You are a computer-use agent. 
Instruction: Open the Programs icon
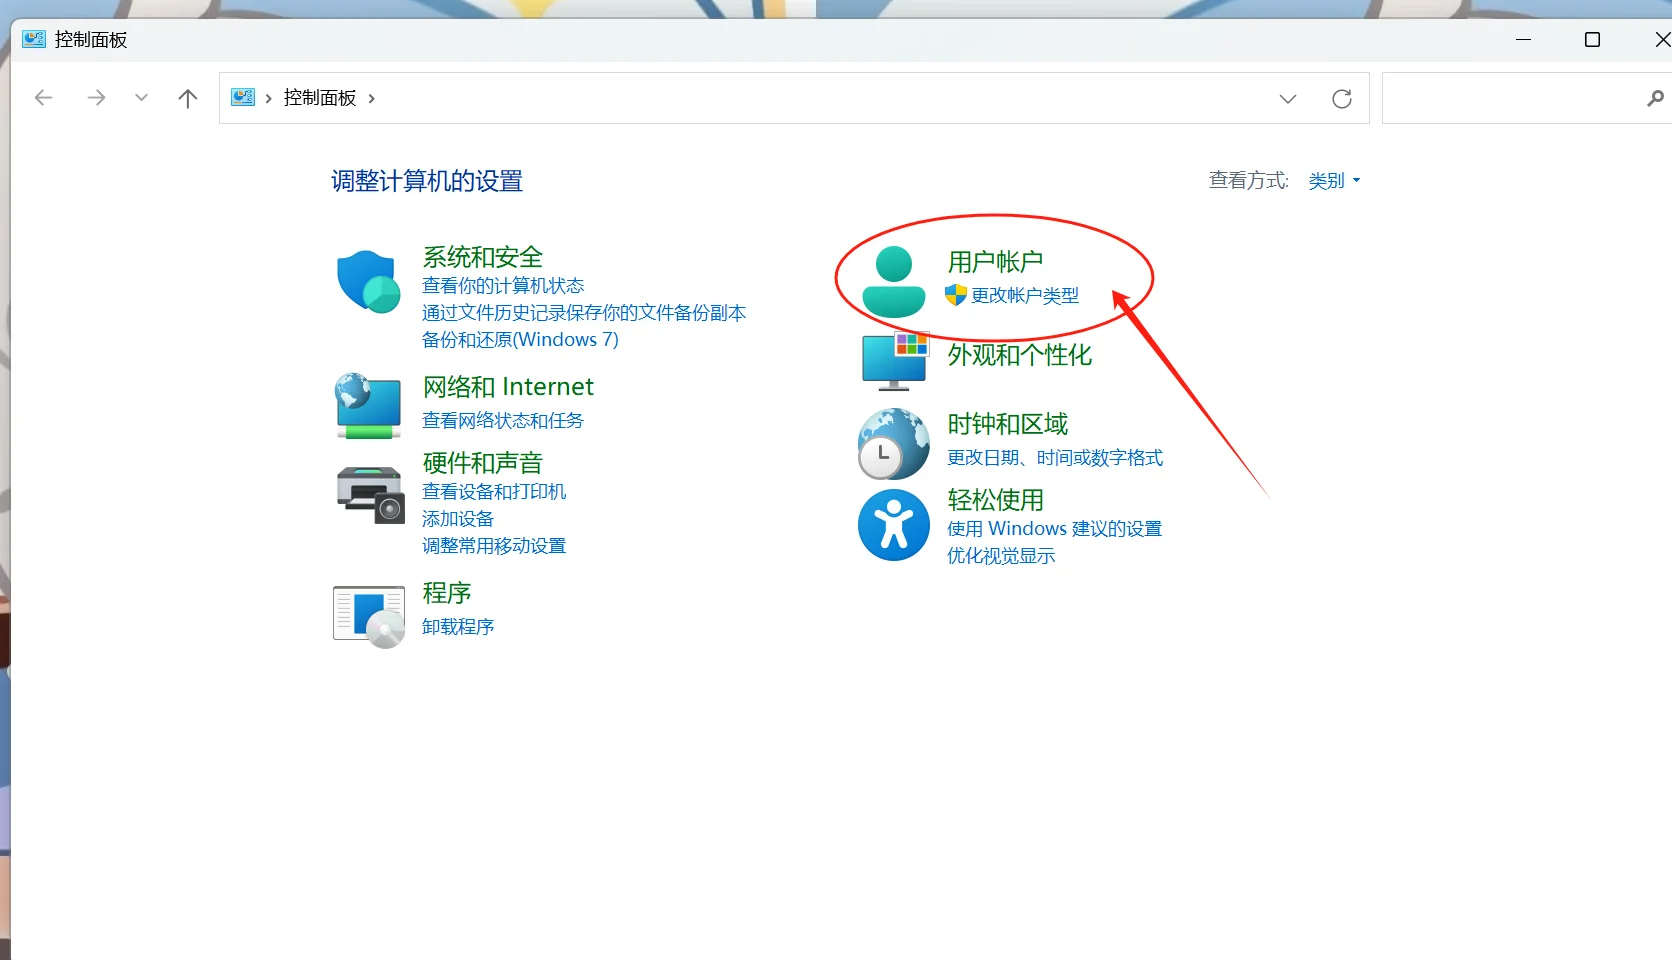tap(369, 616)
